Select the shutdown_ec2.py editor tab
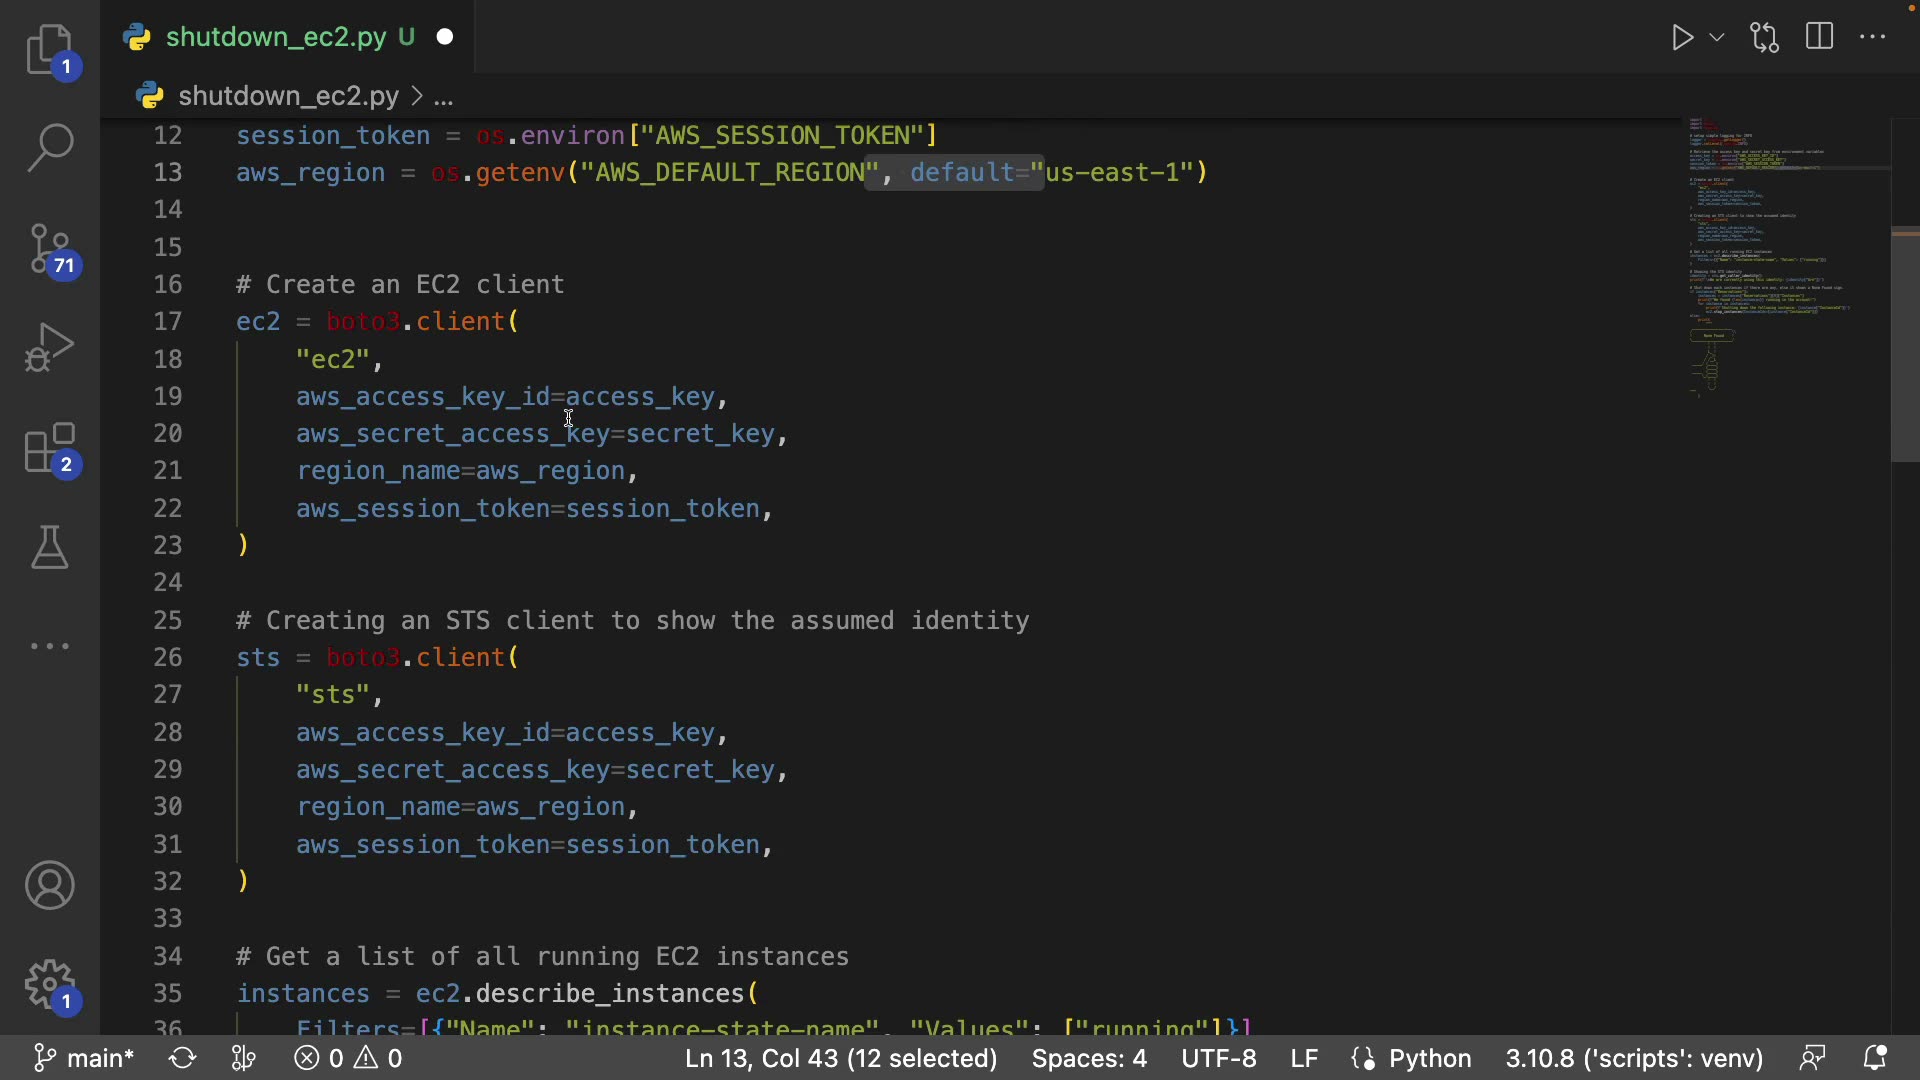 tap(275, 38)
